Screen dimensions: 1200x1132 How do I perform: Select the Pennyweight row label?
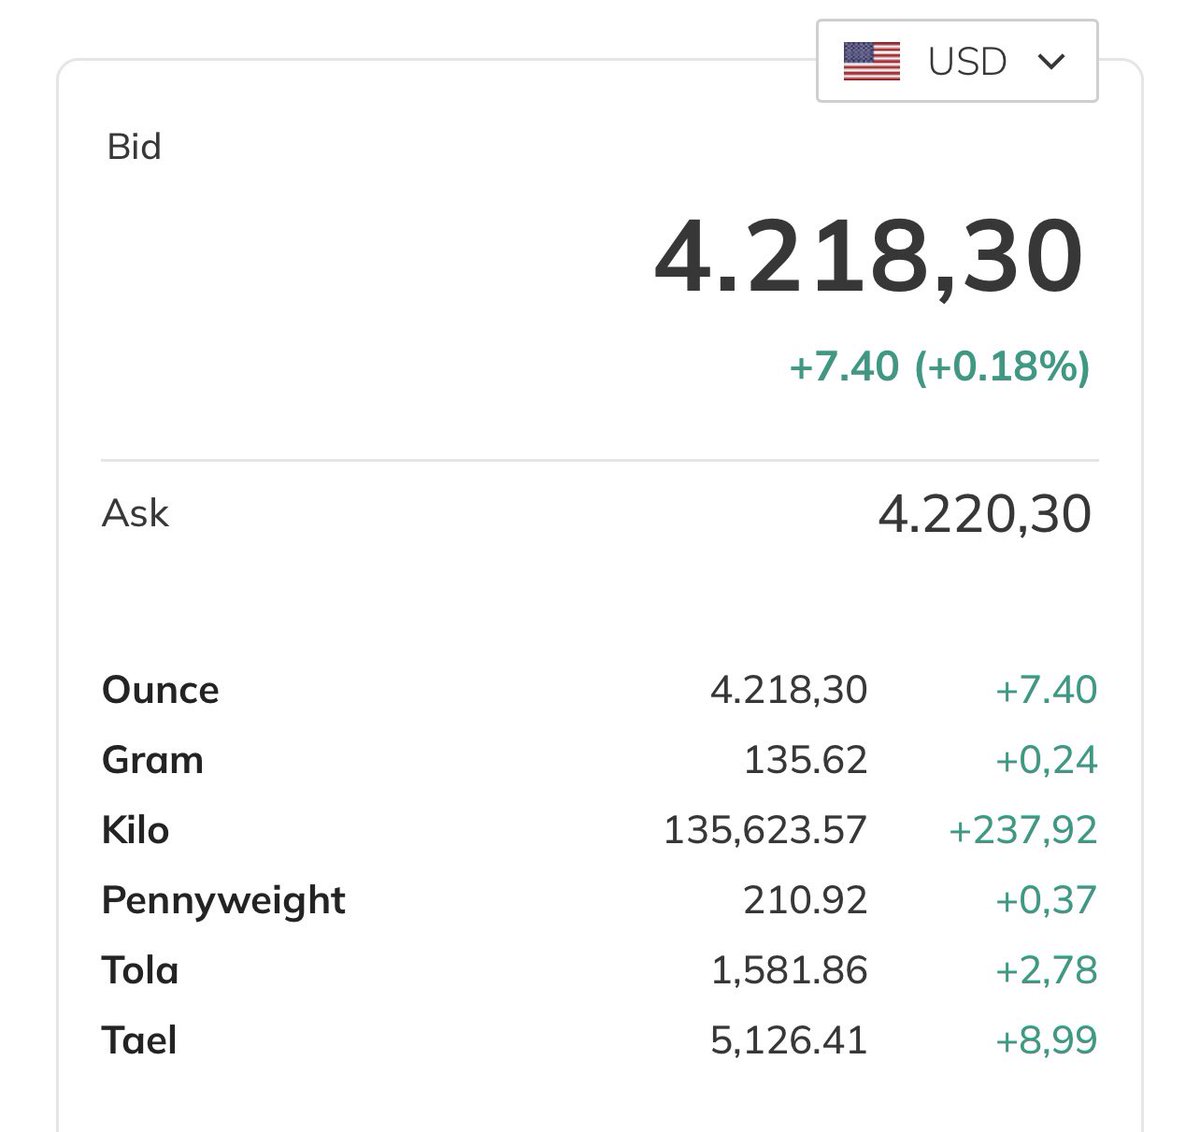click(x=224, y=901)
